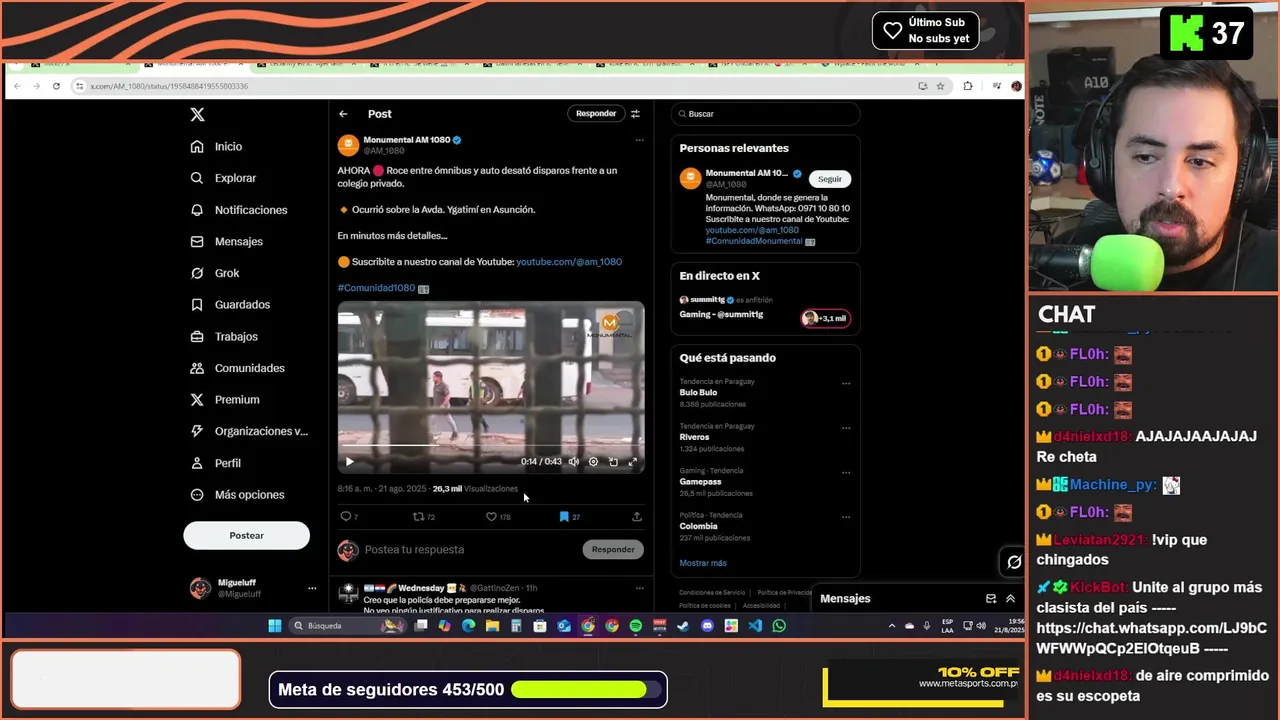The image size is (1280, 720).
Task: Mute the video volume icon
Action: 574,462
